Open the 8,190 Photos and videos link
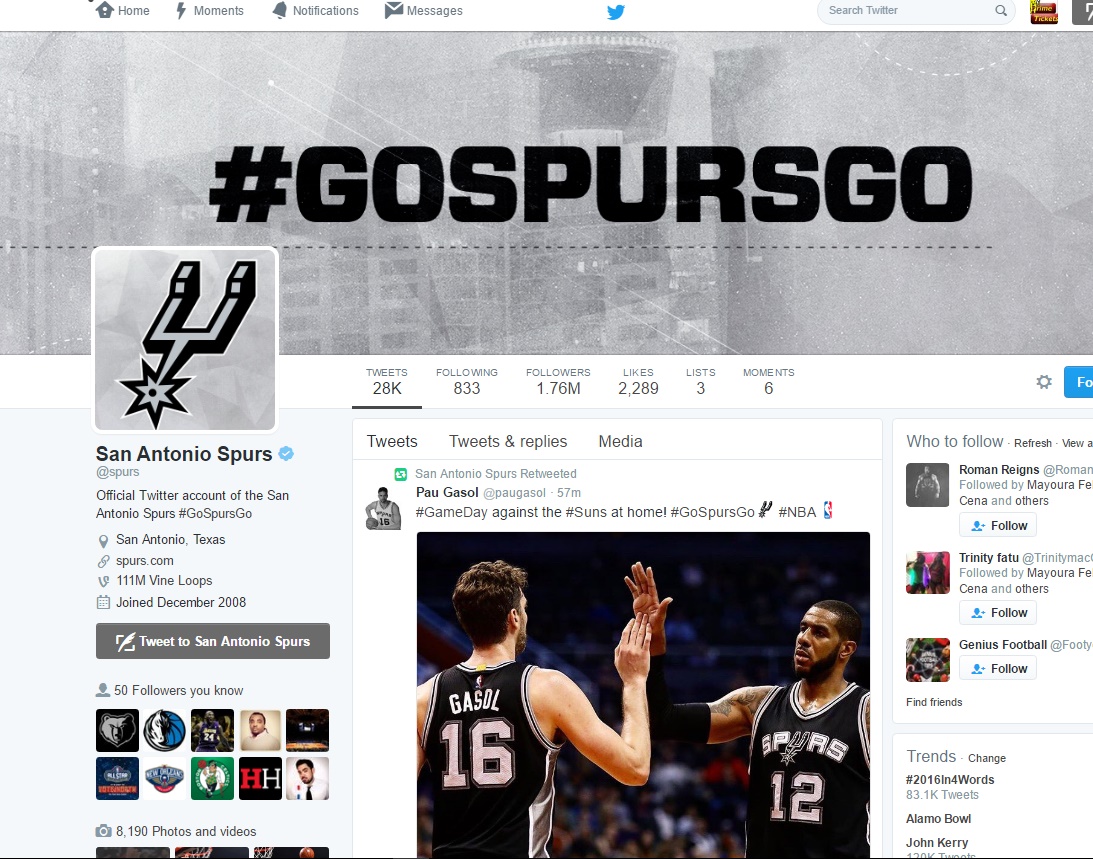Screen dimensions: 1093x859 click(186, 831)
